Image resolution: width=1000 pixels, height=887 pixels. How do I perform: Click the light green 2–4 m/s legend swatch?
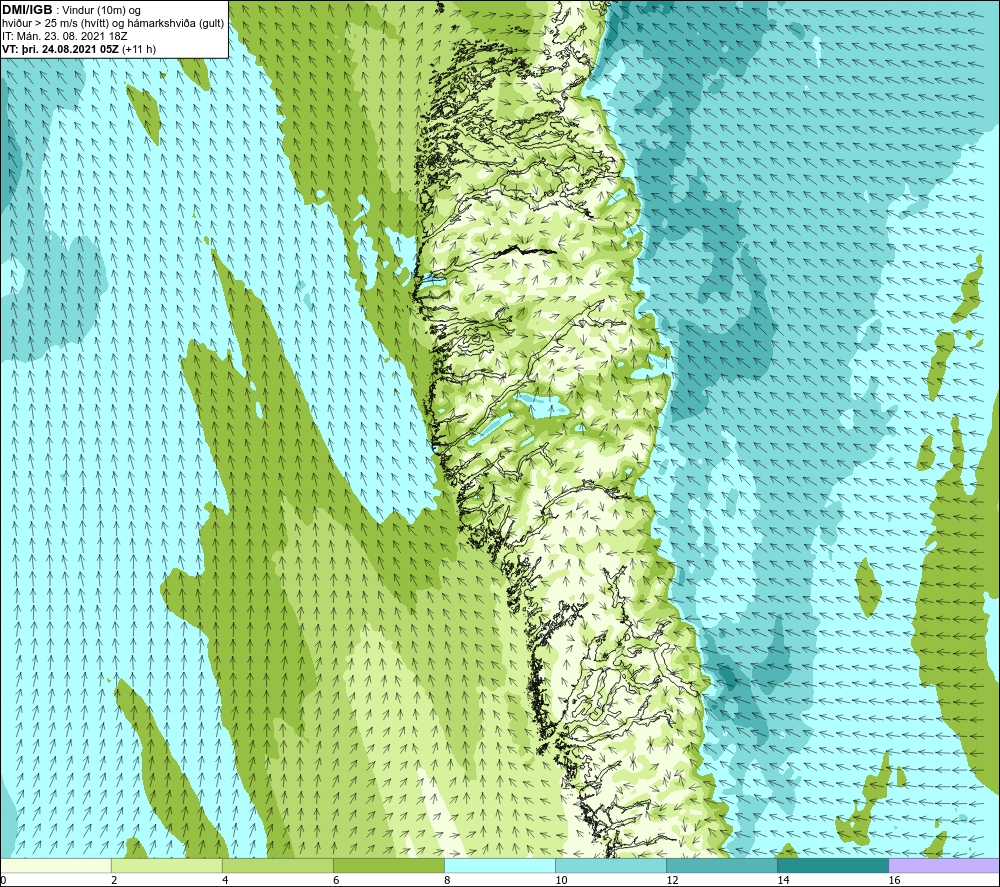click(x=166, y=865)
